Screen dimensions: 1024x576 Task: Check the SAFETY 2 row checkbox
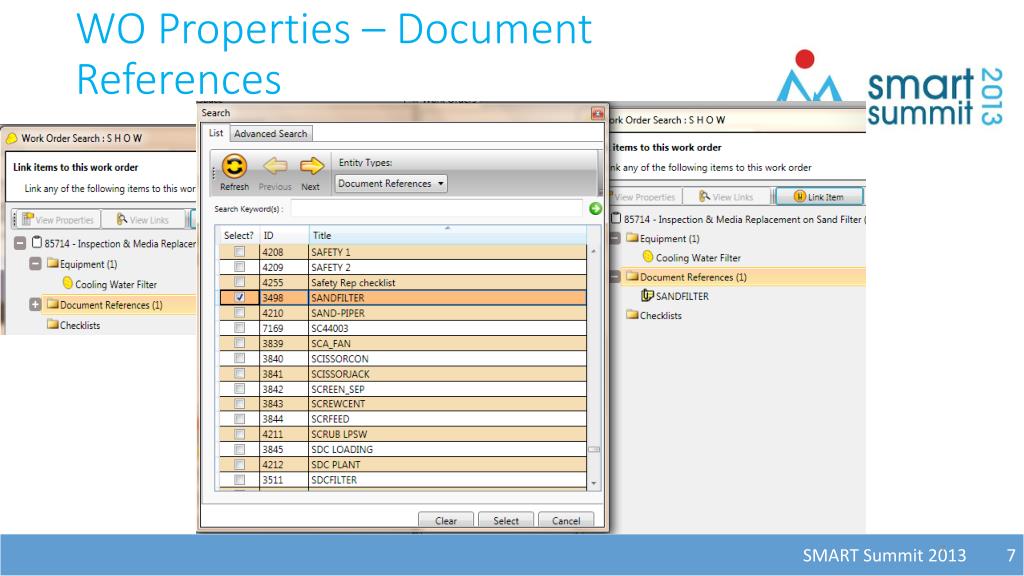point(240,266)
